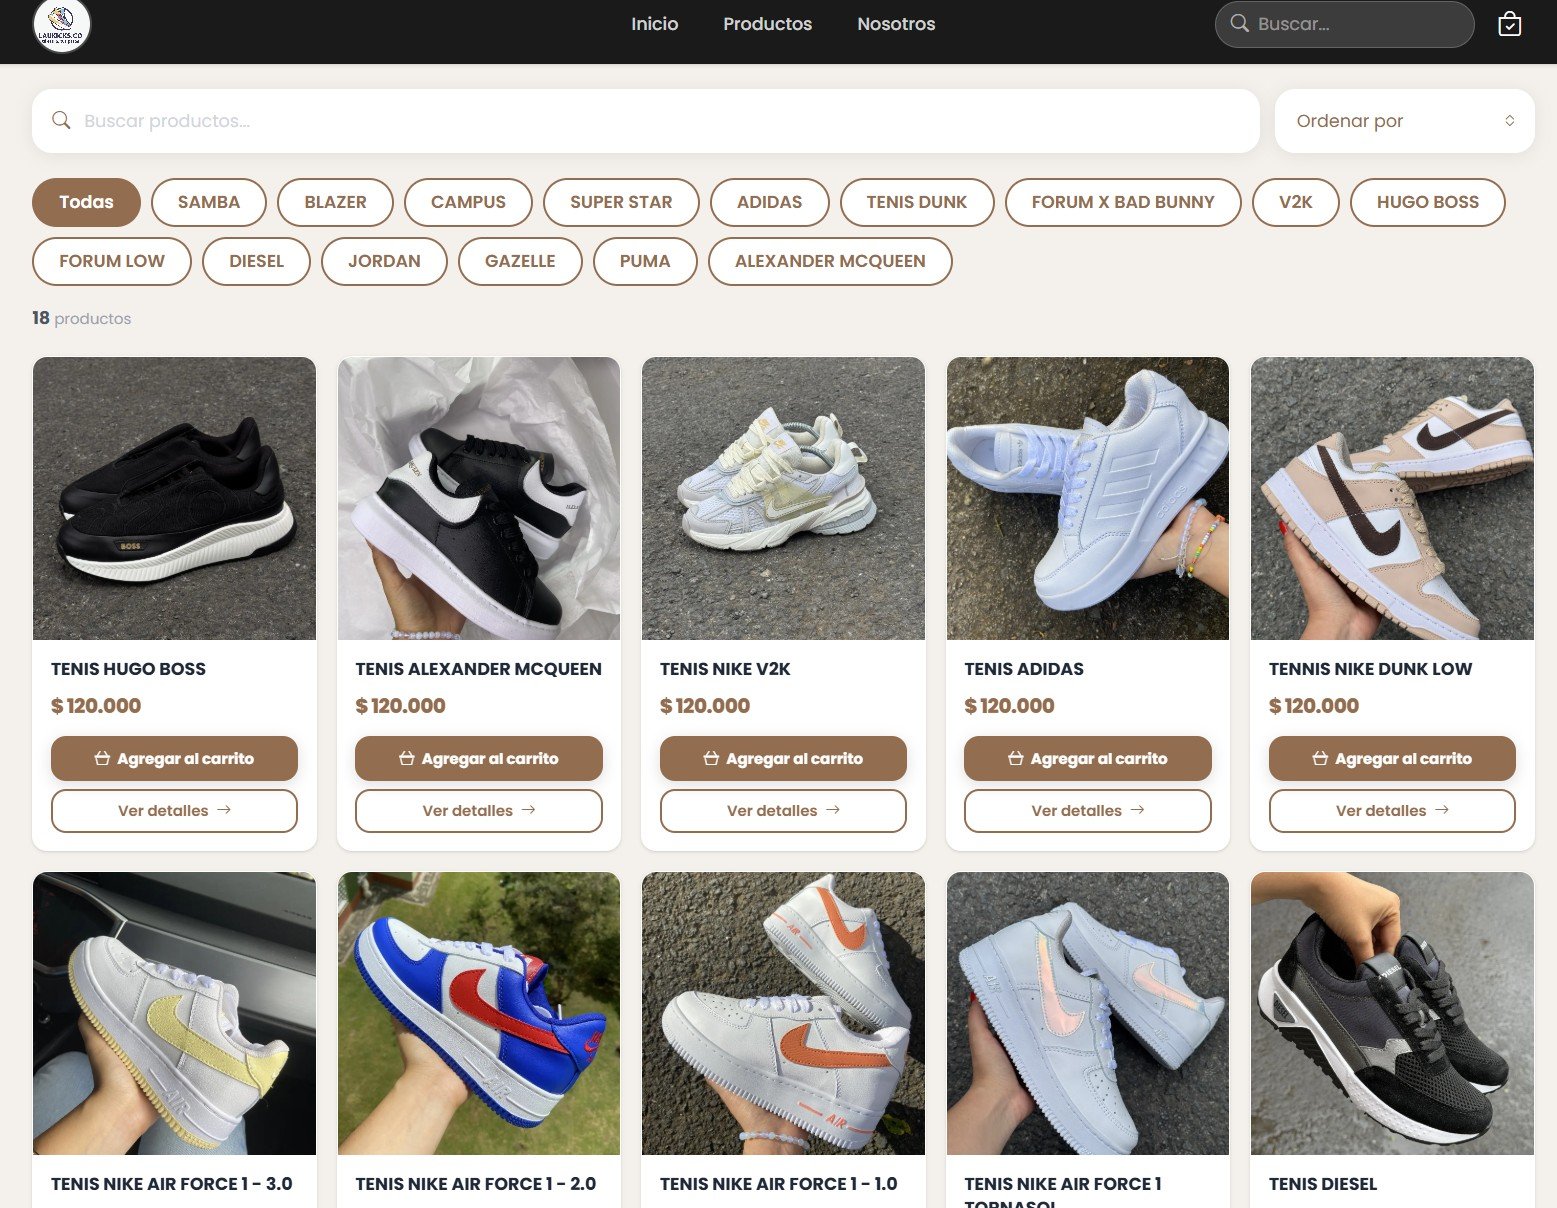Open the Nosotros menu item

coord(895,23)
